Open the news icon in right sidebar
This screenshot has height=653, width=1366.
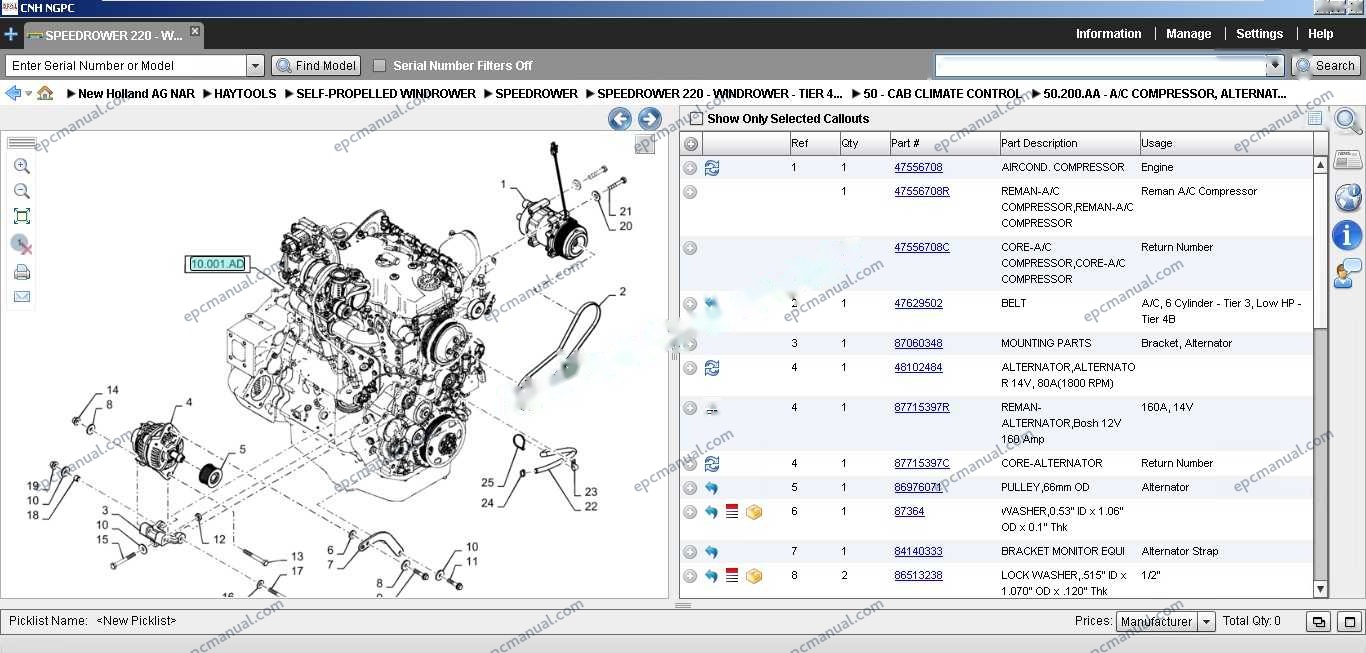point(1348,160)
